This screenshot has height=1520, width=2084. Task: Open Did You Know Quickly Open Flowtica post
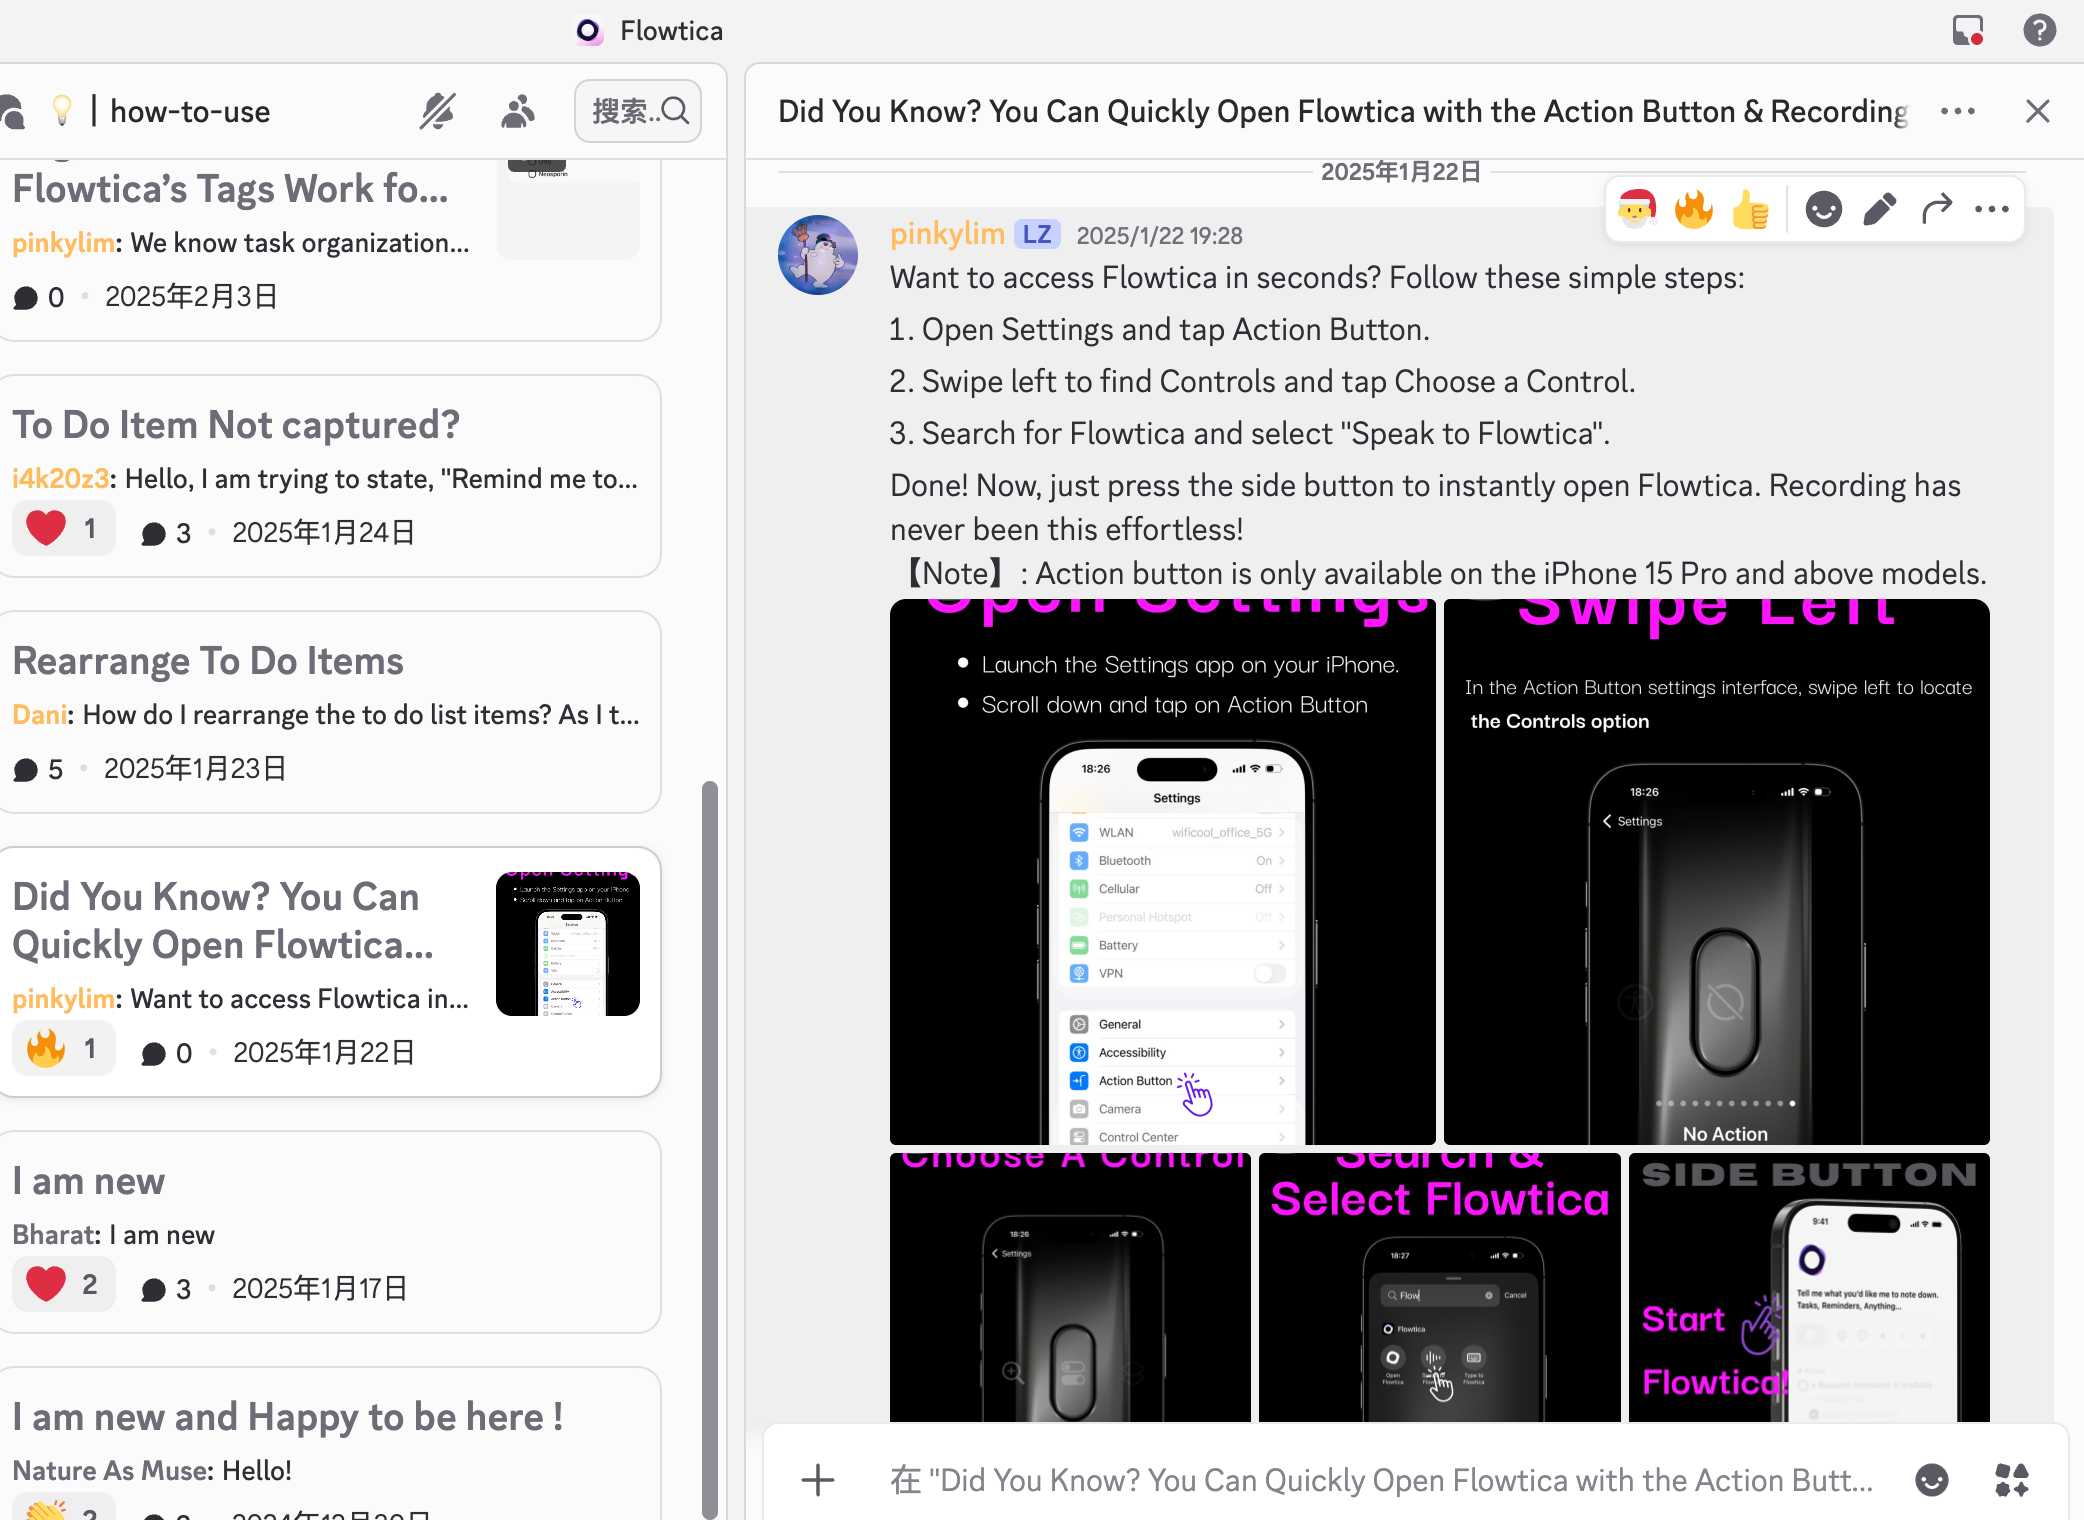[x=330, y=972]
